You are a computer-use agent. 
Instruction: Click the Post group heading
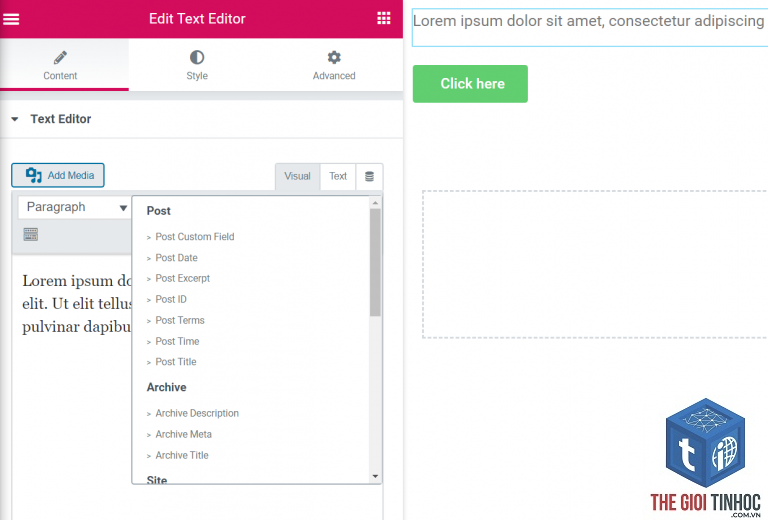pyautogui.click(x=159, y=211)
